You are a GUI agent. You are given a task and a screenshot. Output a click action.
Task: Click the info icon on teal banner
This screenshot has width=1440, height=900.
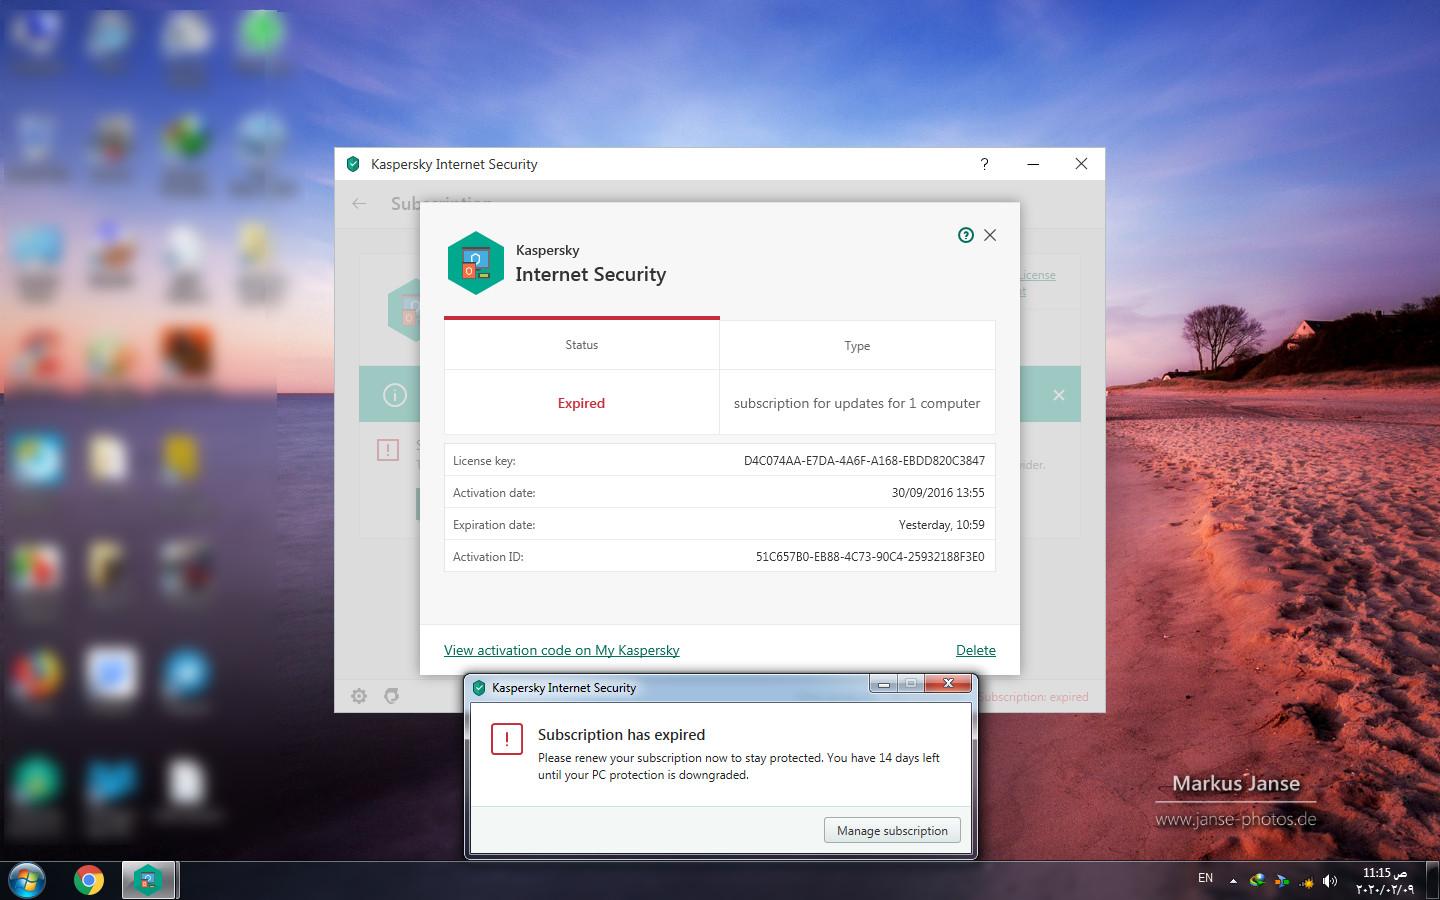pos(395,395)
